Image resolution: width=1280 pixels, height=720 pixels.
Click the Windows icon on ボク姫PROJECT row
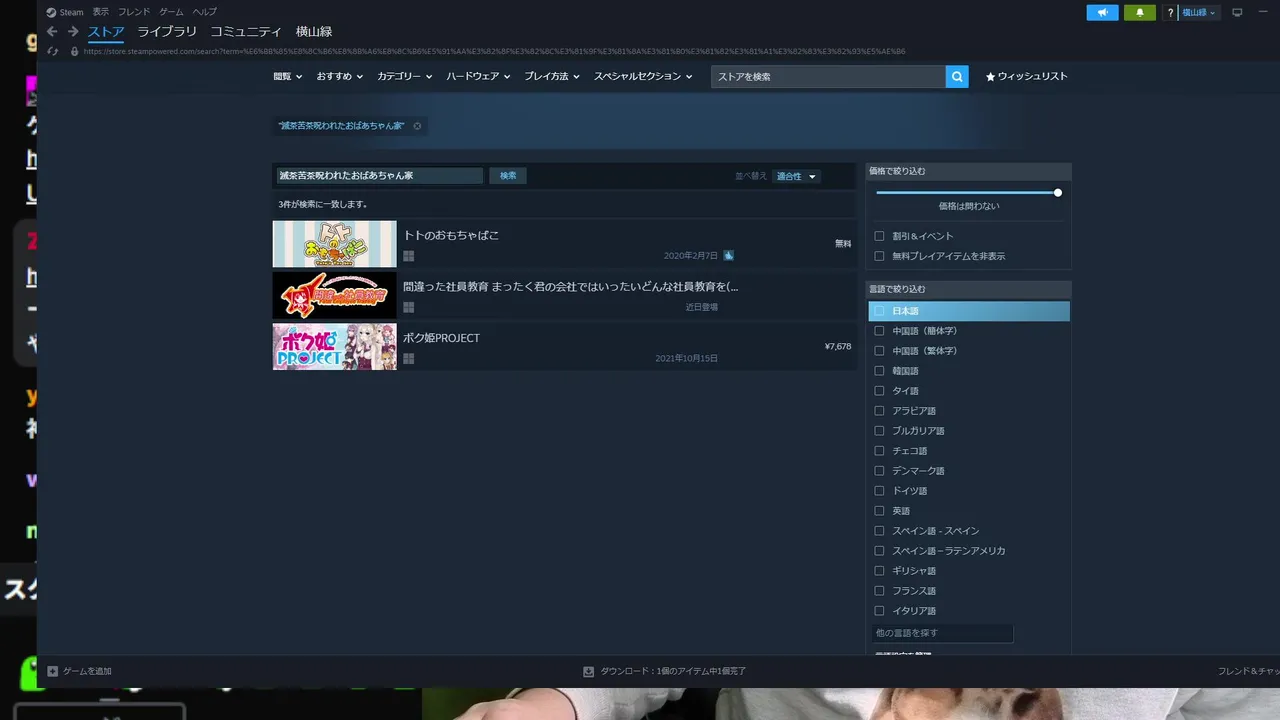409,358
